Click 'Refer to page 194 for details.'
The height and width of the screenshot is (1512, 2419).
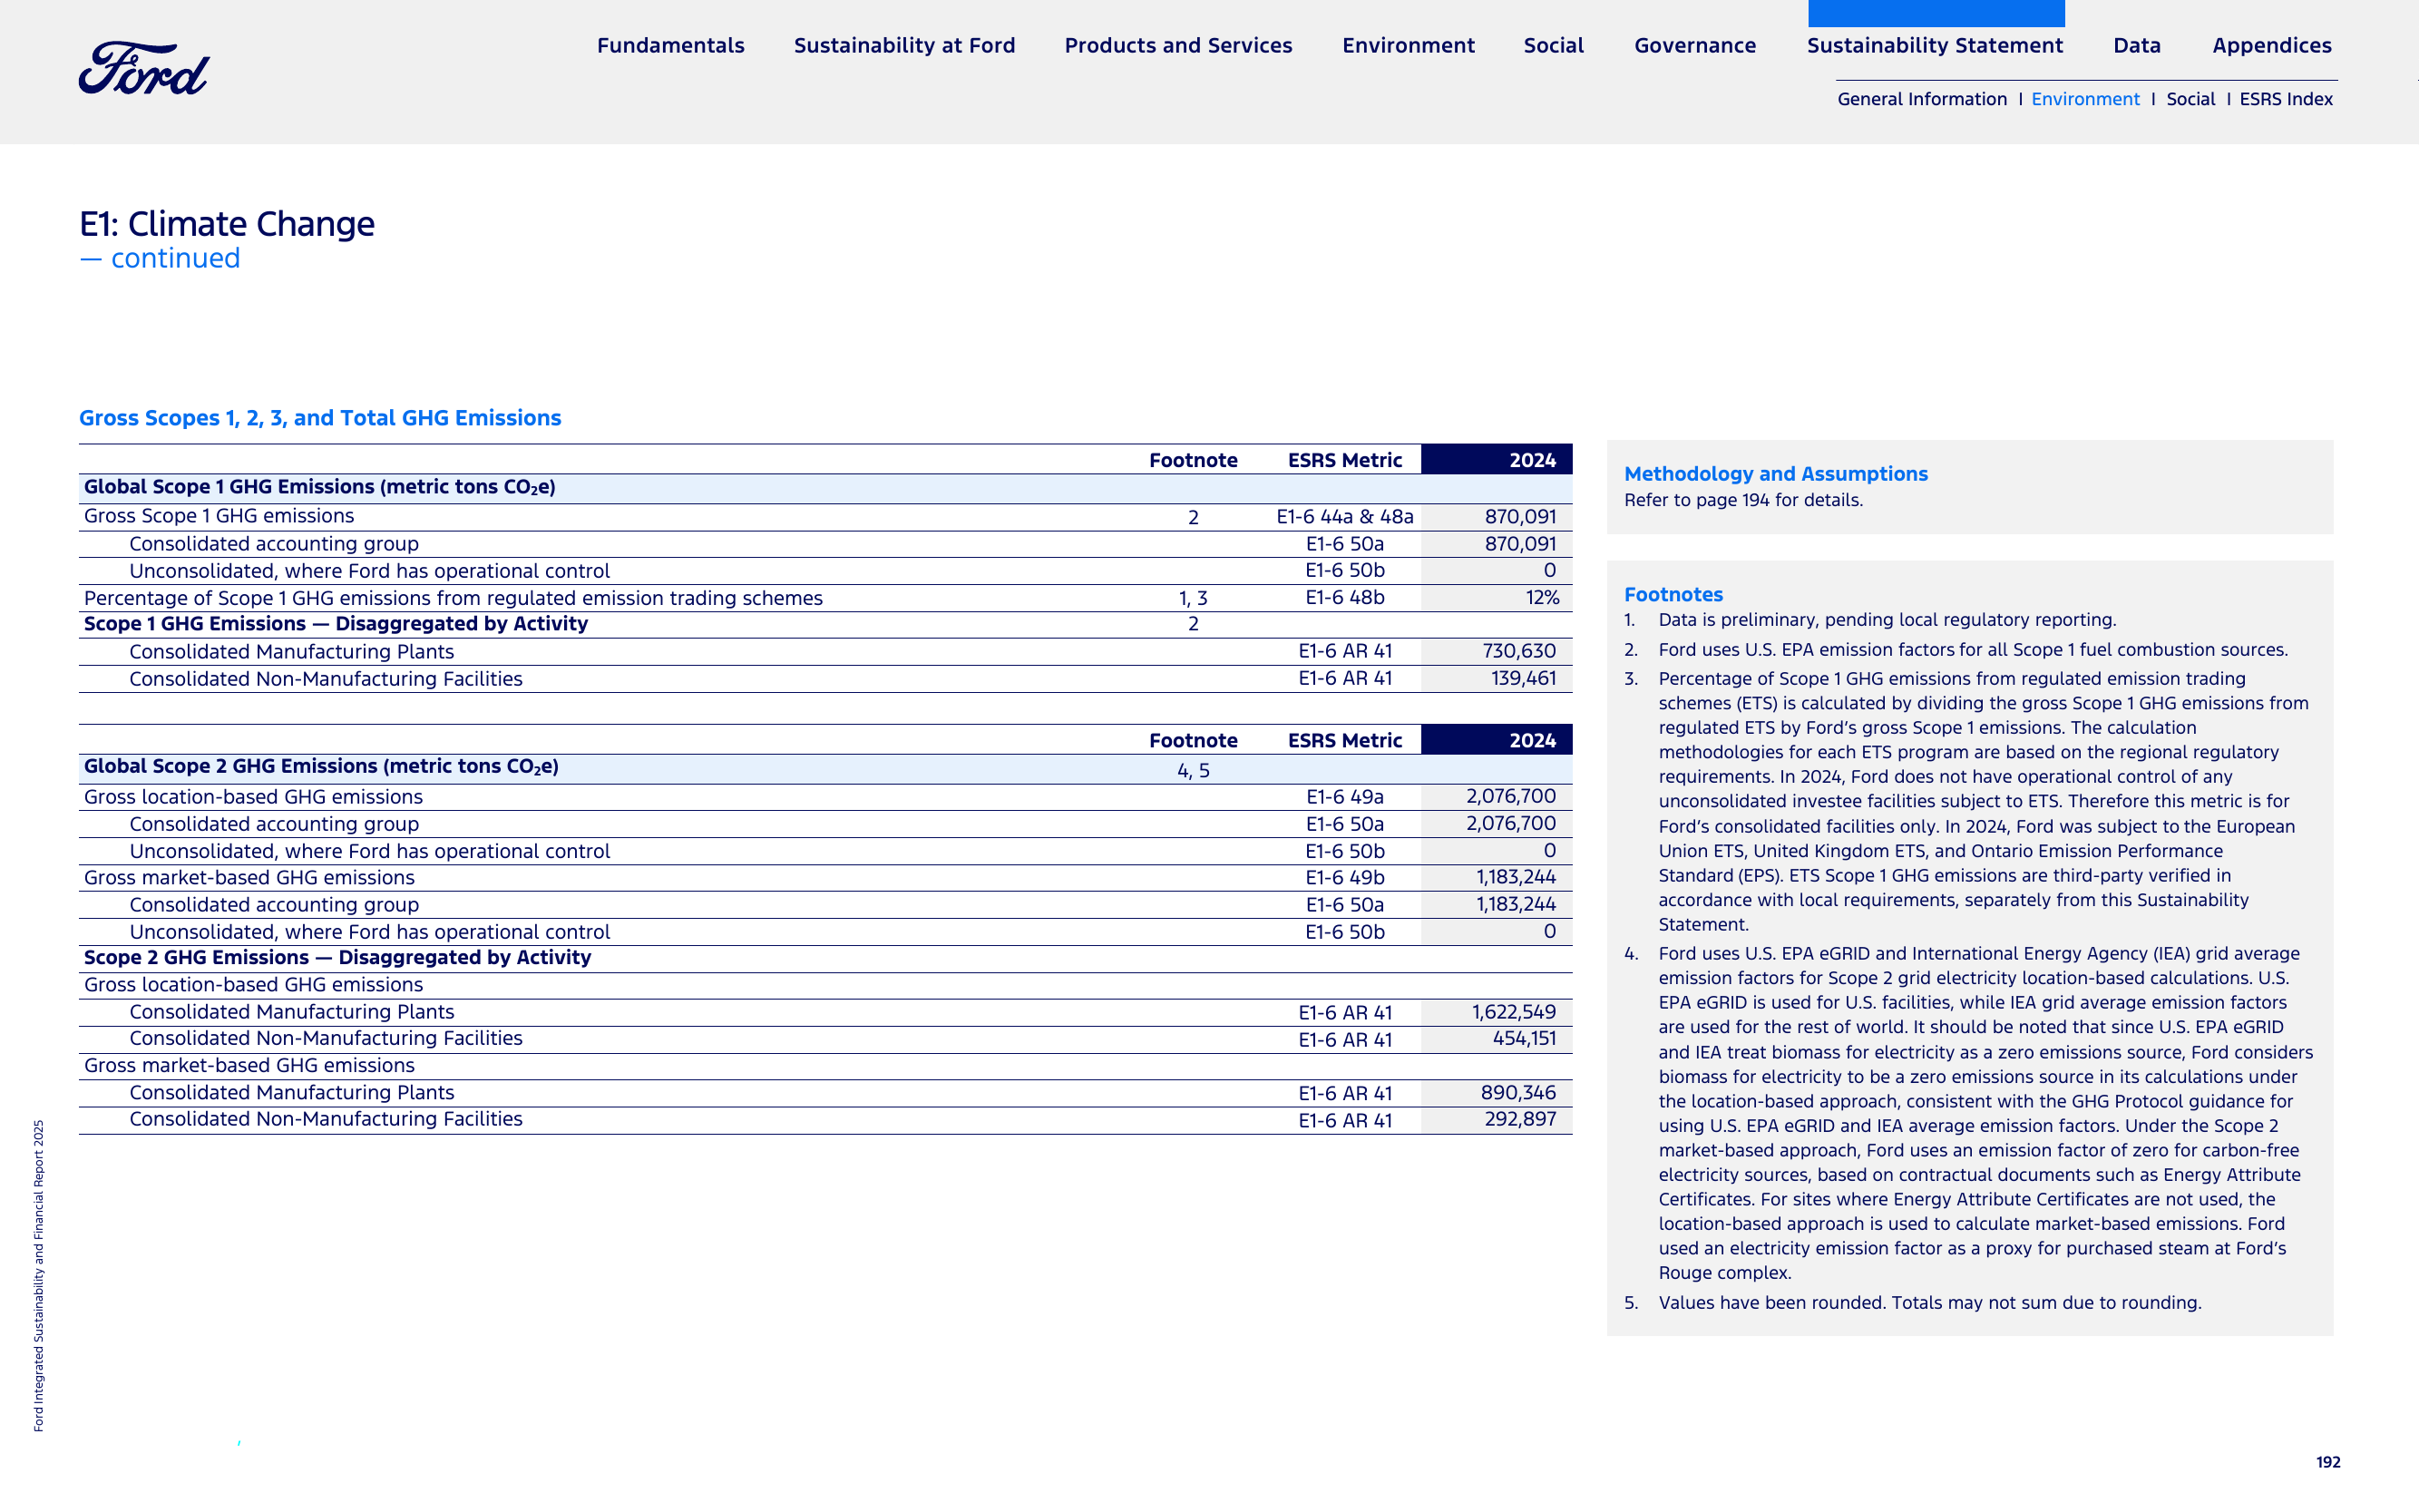[x=1743, y=500]
